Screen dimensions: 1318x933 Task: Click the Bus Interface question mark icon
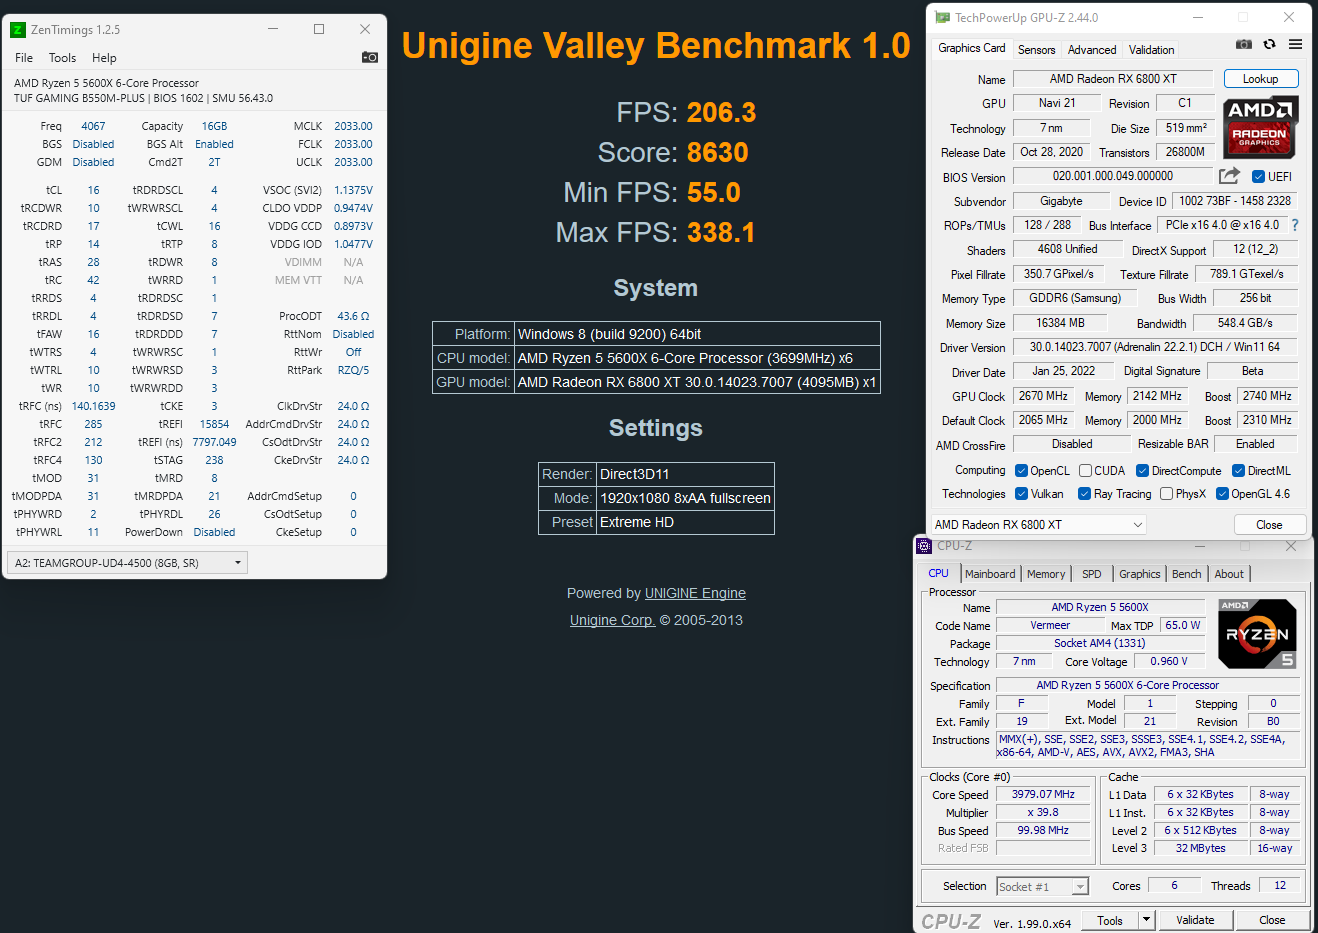click(x=1295, y=225)
